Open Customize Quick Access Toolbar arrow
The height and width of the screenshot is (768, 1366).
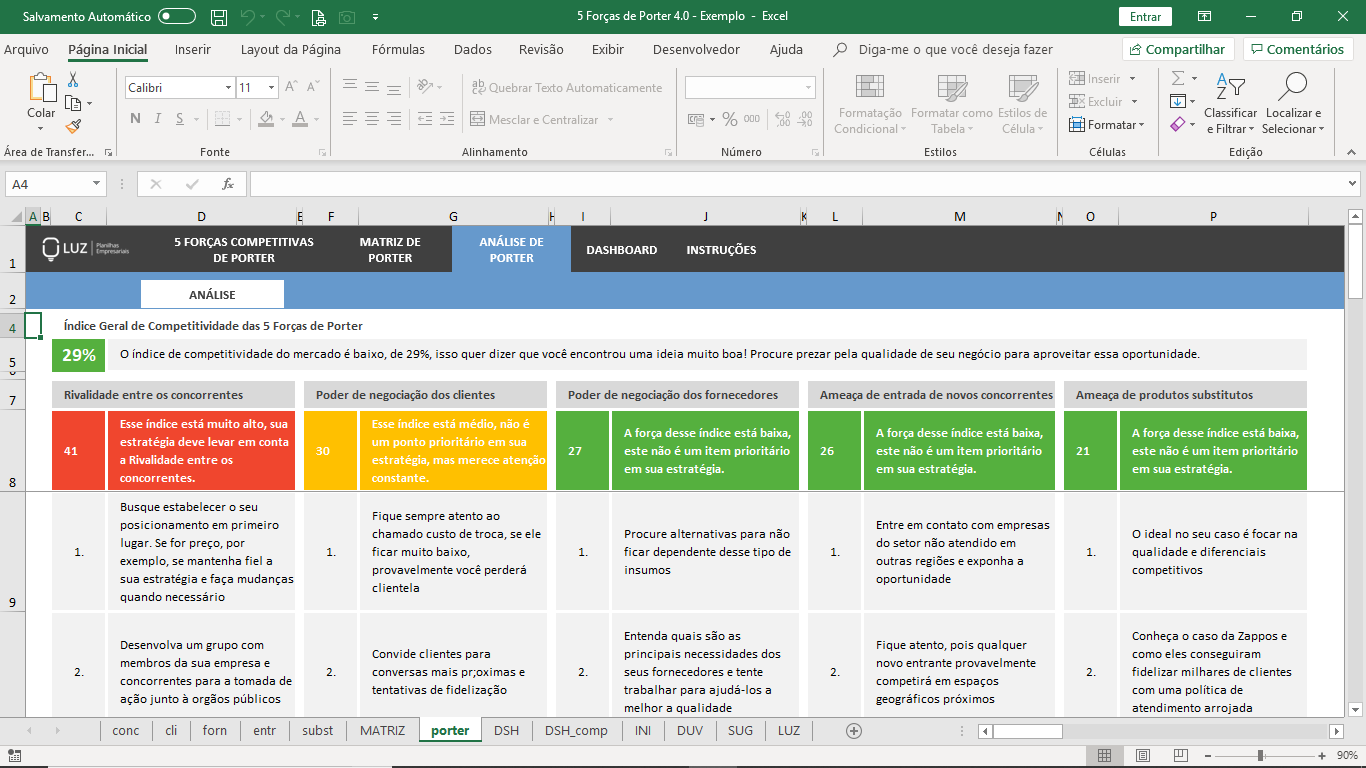tap(375, 17)
